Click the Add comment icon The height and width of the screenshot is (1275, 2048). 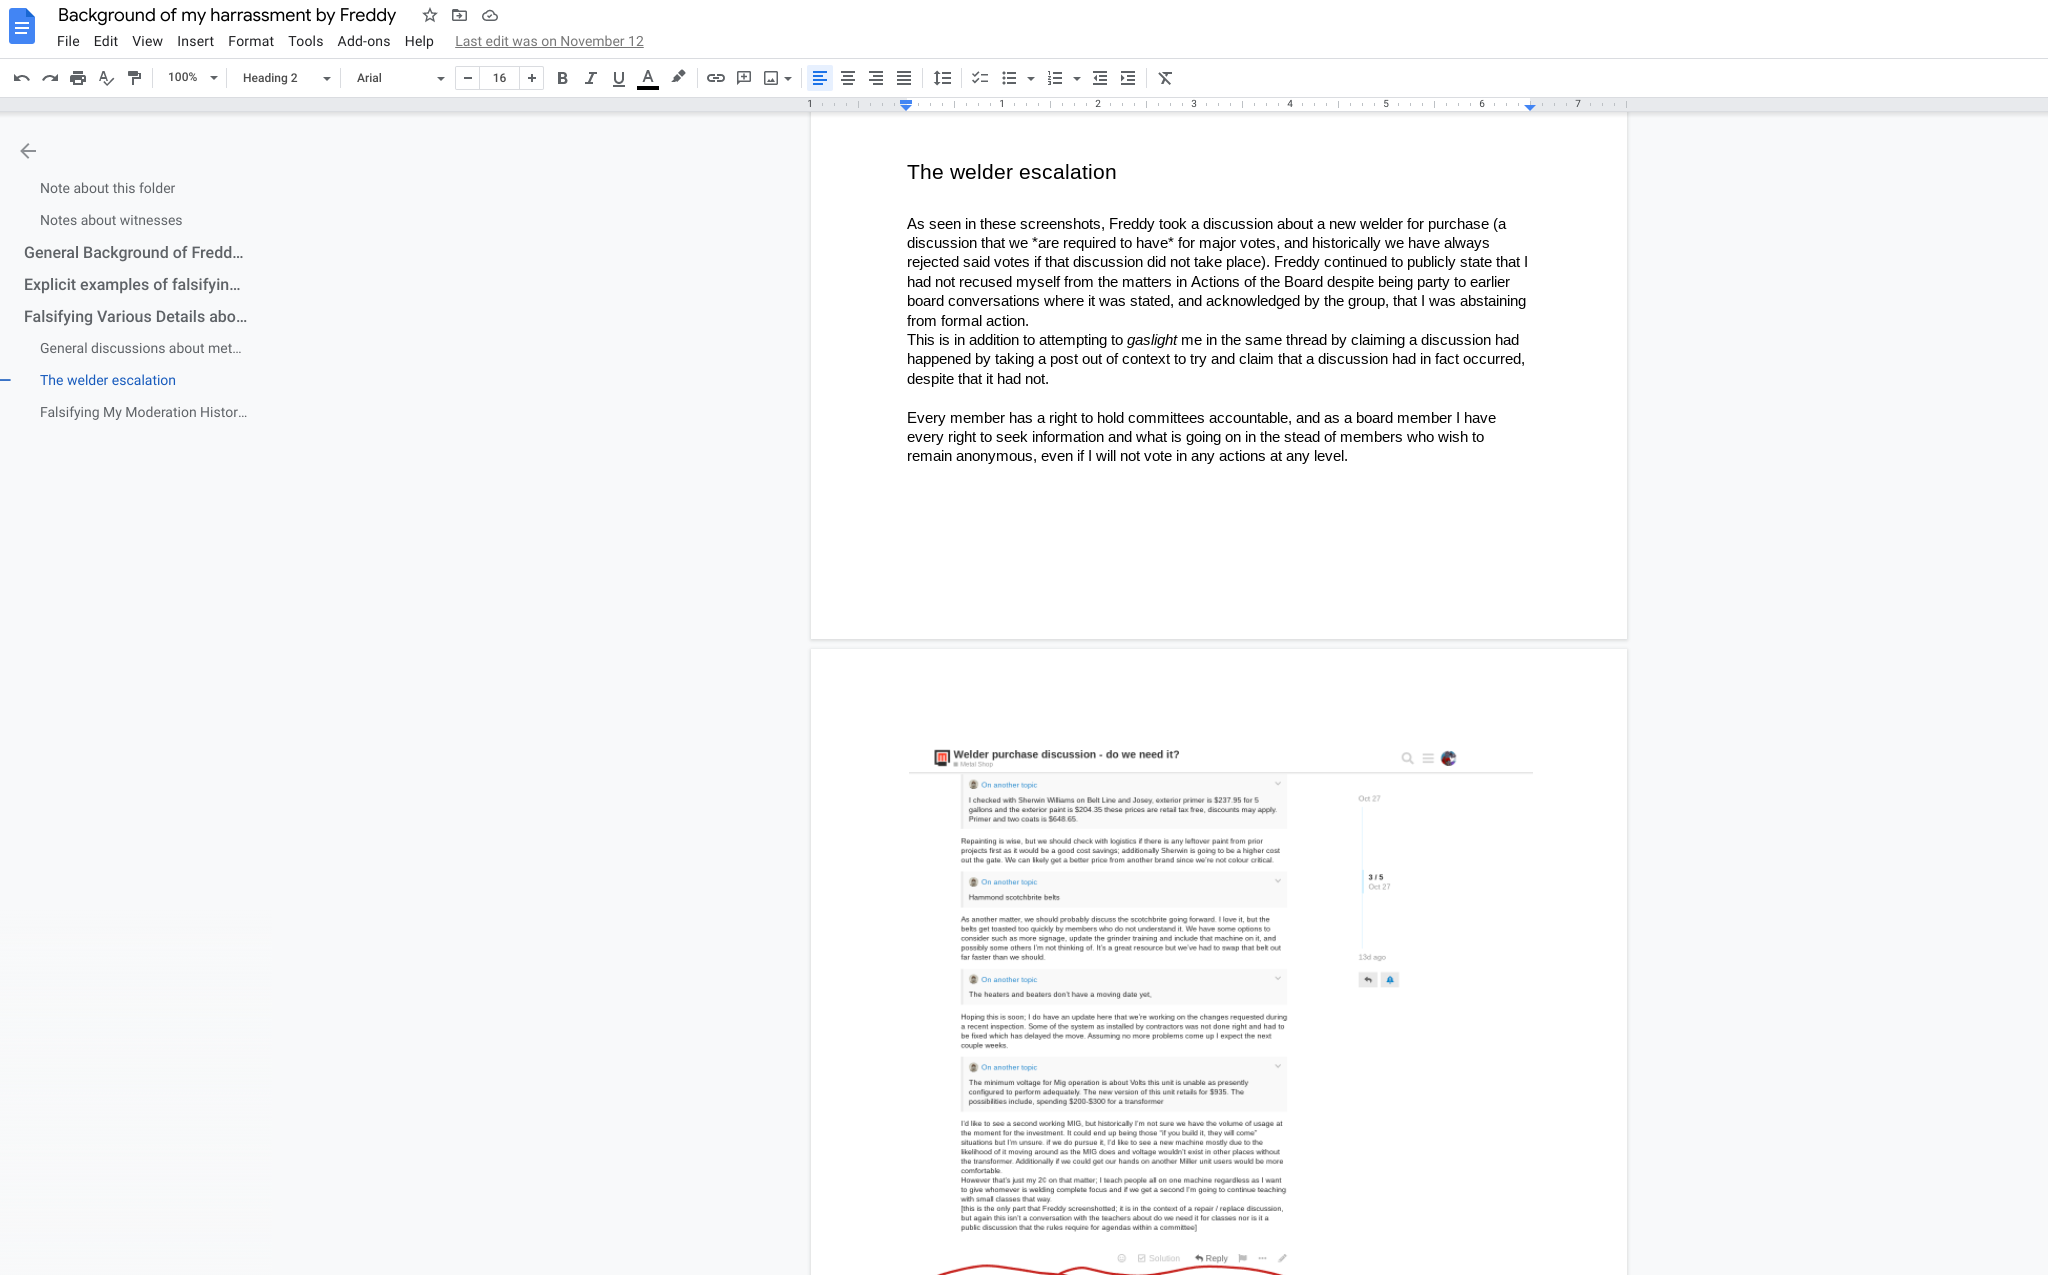pos(744,78)
